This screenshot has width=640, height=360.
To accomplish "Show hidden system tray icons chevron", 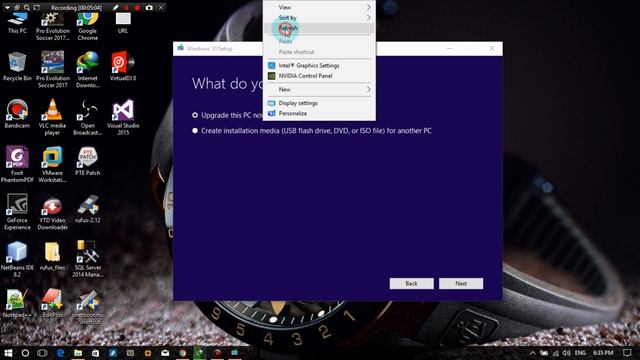I will tap(532, 353).
